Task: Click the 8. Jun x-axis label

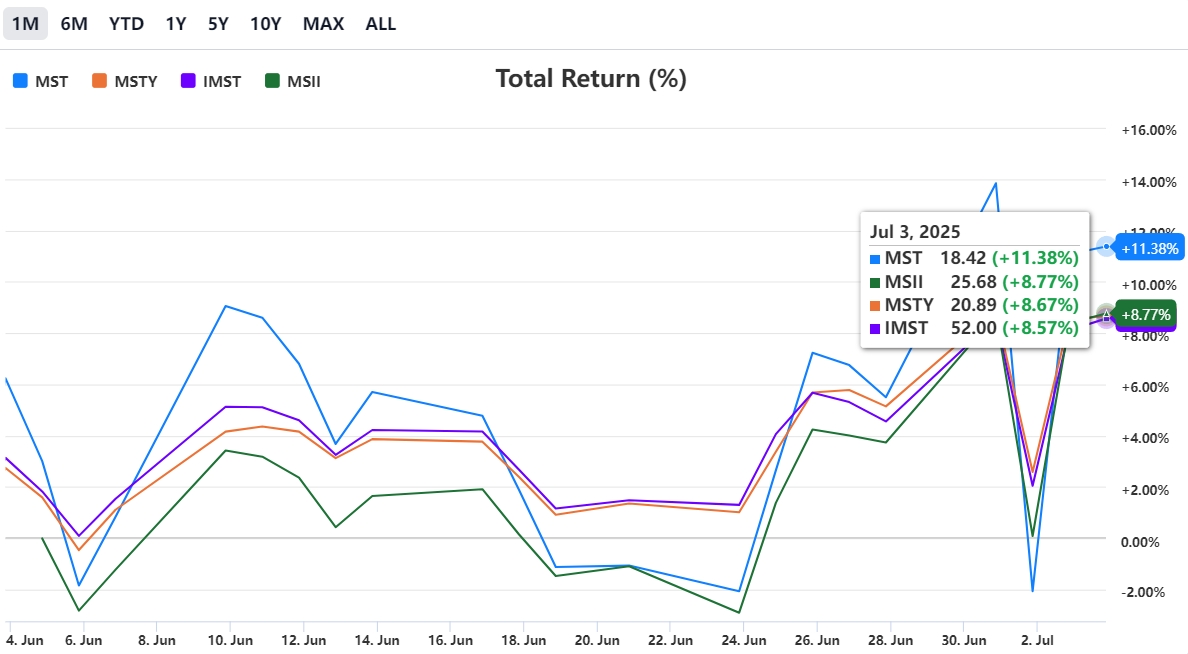Action: click(157, 640)
